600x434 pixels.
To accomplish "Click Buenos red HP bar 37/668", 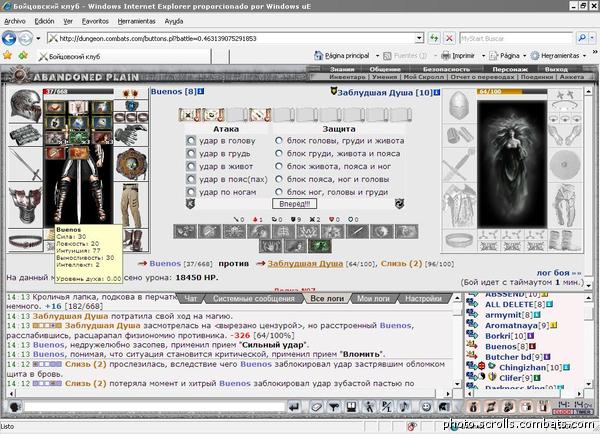I will click(78, 91).
